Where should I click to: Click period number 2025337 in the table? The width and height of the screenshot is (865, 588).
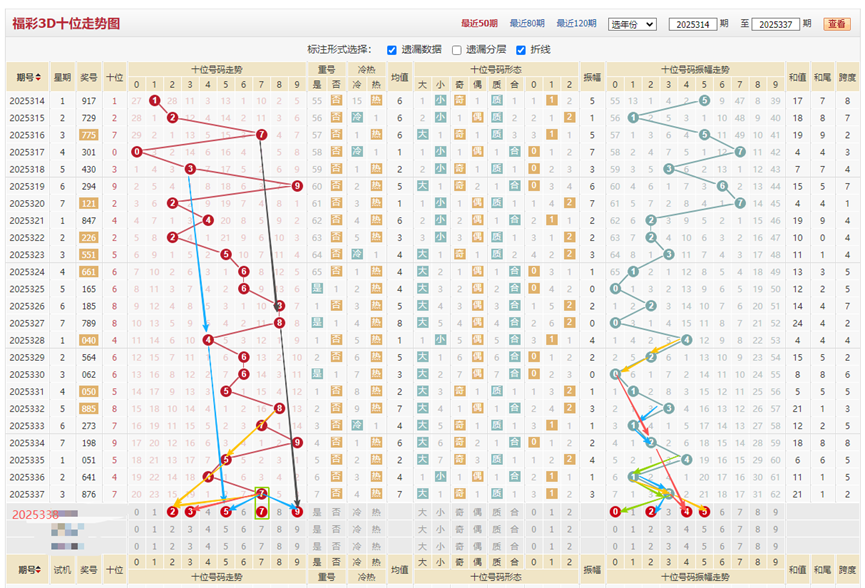27,494
